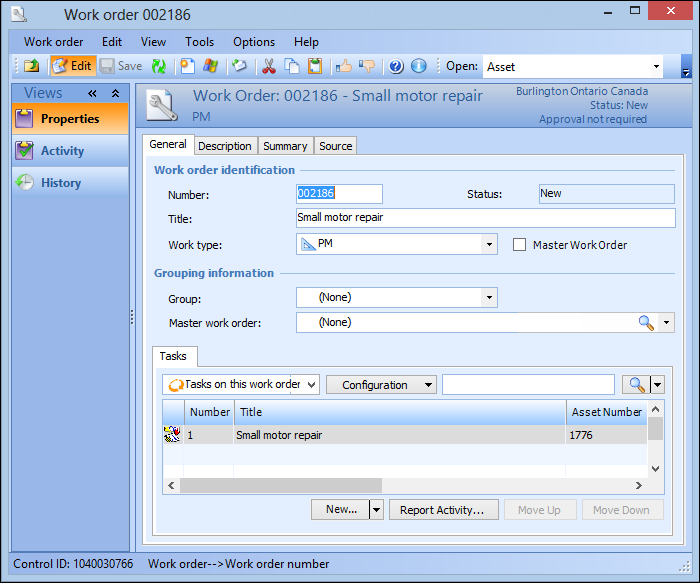Click the Help question mark icon
The image size is (700, 583).
pyautogui.click(x=396, y=66)
